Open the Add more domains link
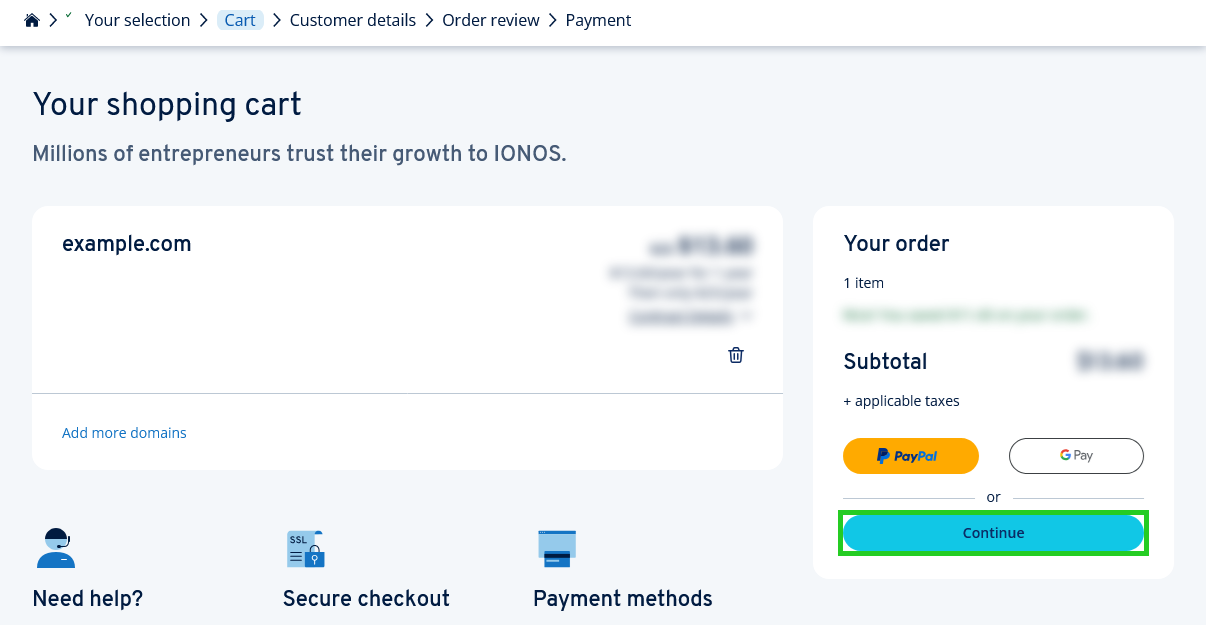Image resolution: width=1206 pixels, height=625 pixels. coord(124,433)
